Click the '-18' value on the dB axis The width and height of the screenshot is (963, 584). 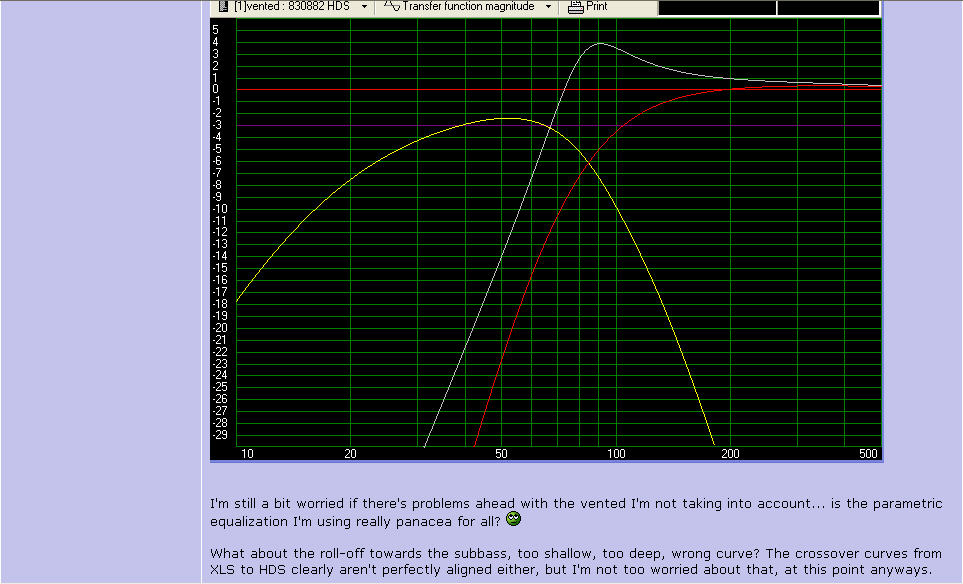(220, 303)
